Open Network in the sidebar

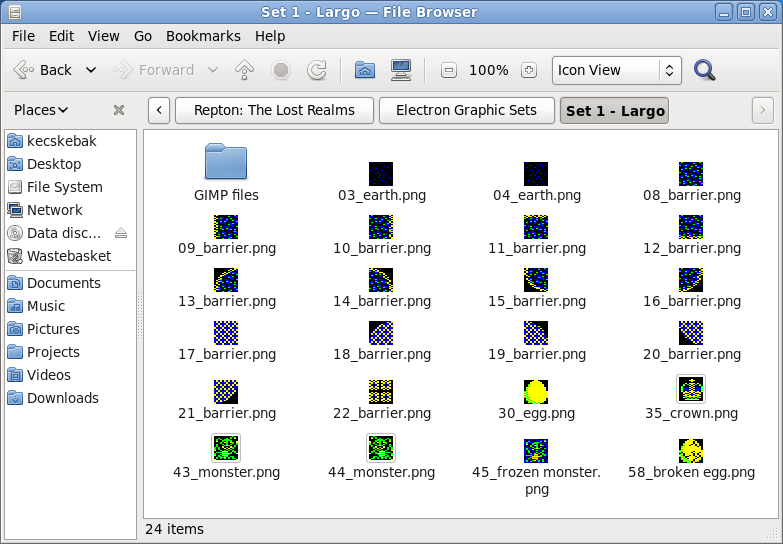[x=70, y=210]
